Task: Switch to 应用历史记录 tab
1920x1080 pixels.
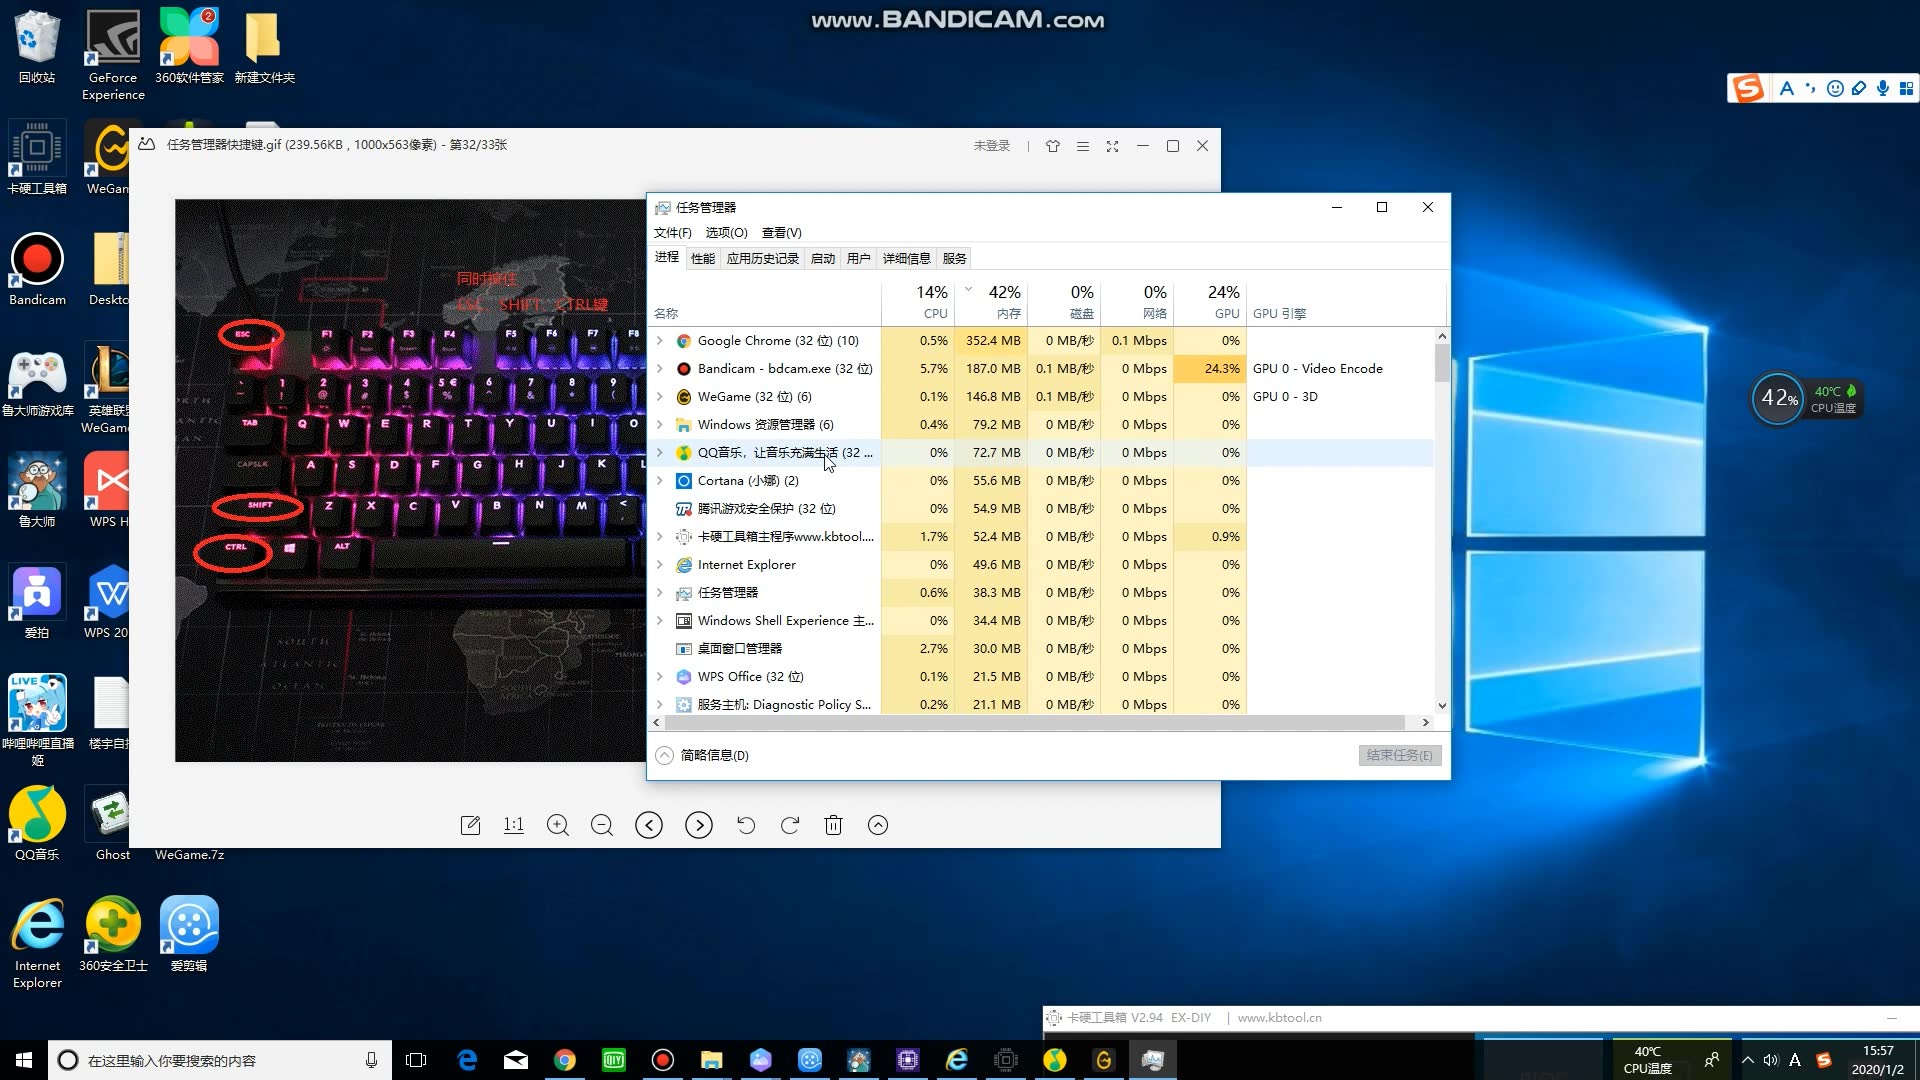Action: click(763, 259)
